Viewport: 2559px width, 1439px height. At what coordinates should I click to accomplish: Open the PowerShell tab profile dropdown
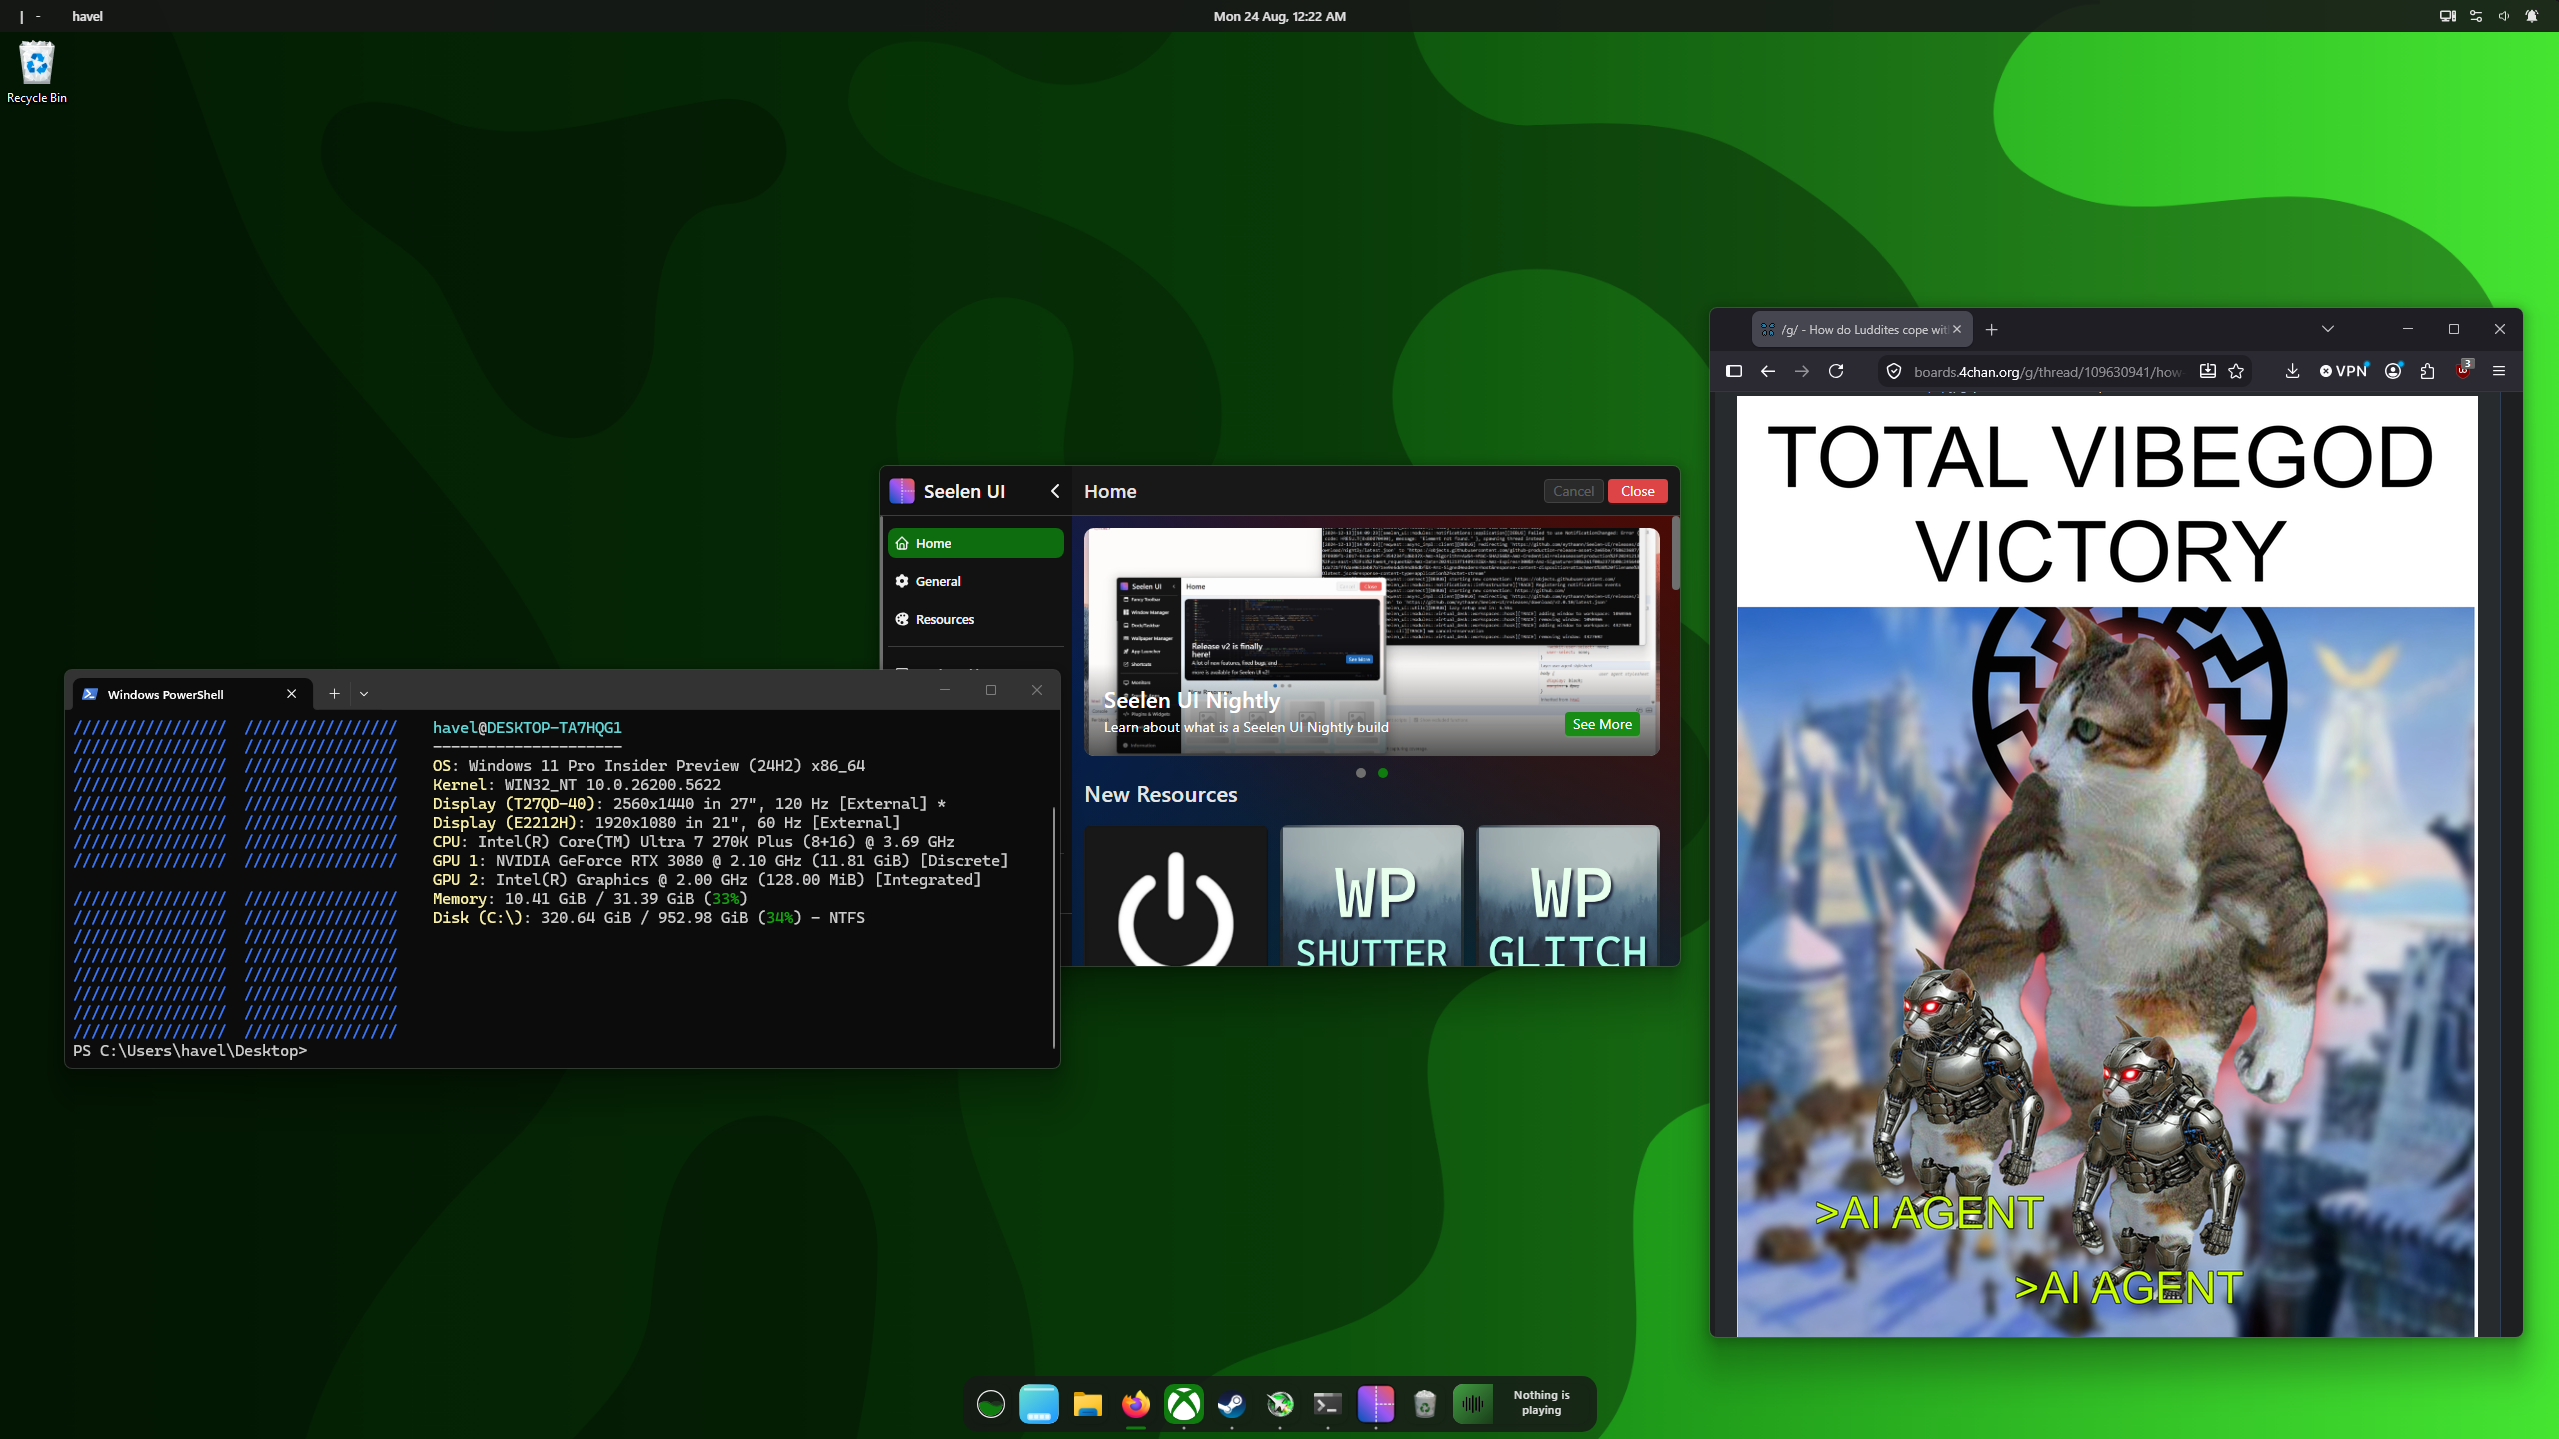pyautogui.click(x=364, y=694)
